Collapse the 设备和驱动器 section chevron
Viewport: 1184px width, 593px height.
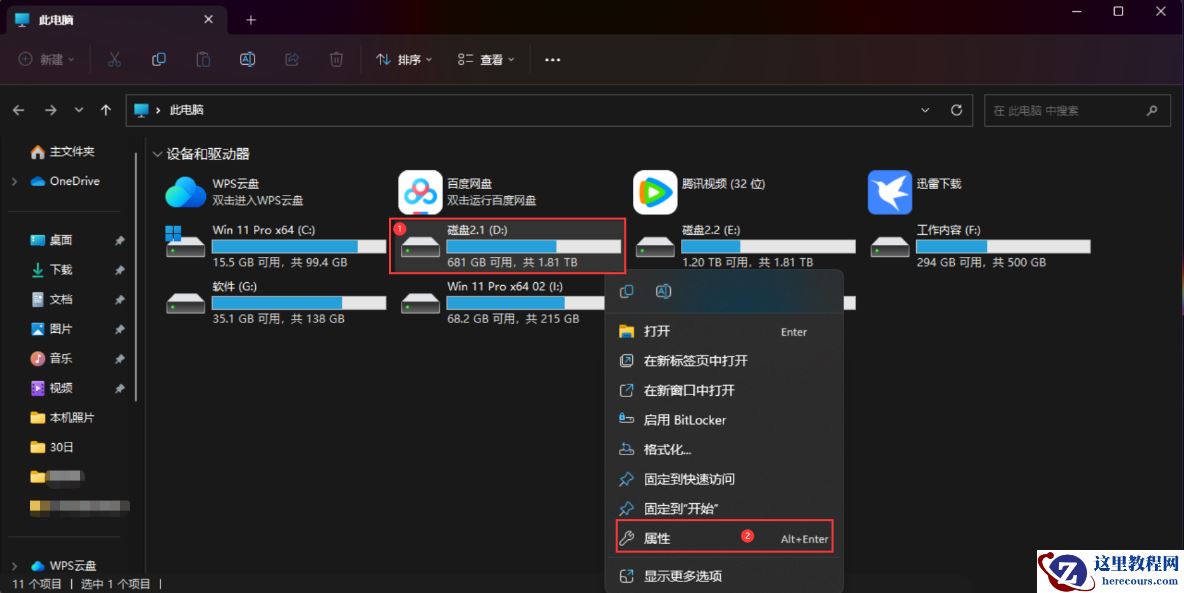(x=157, y=153)
